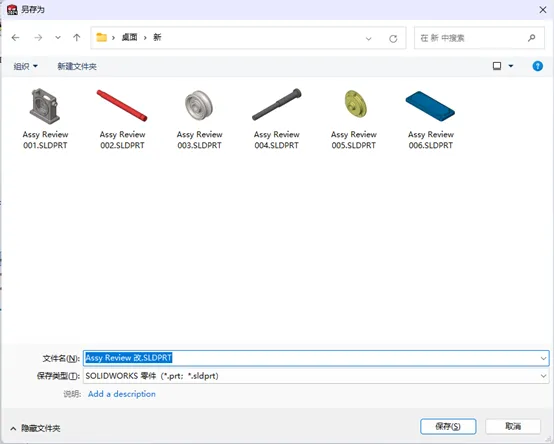Screen dimensions: 554x444
Task: Select the blue plate Assy Review 006.SLDPRT
Action: click(x=431, y=119)
